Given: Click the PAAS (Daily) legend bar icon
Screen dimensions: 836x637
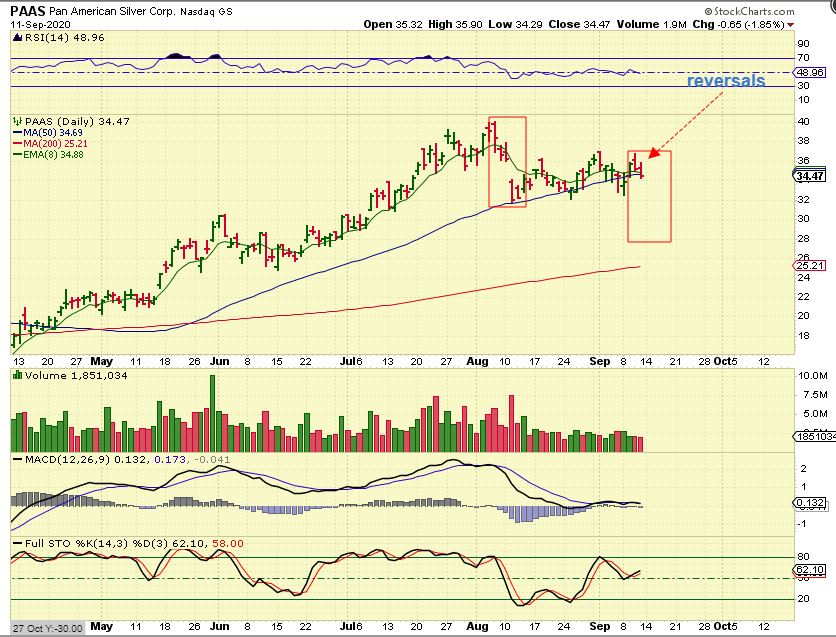Looking at the screenshot, I should coord(17,122).
